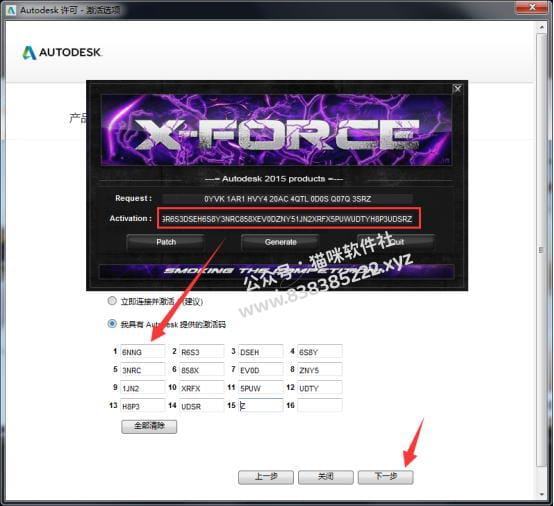Click field 8 containing ZNY5
The width and height of the screenshot is (554, 506).
coord(320,370)
